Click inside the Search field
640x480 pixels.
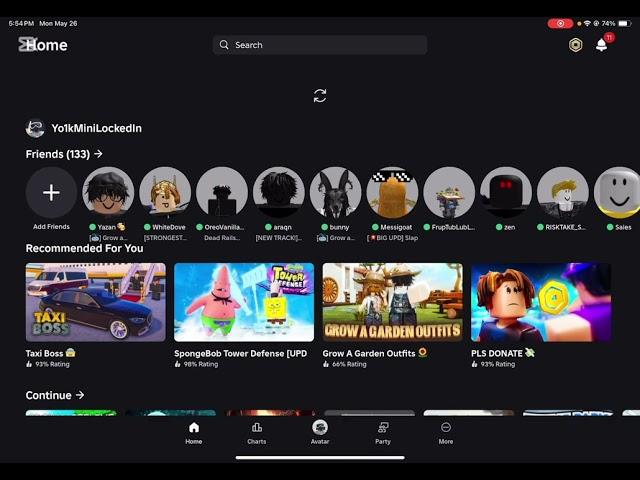(320, 45)
